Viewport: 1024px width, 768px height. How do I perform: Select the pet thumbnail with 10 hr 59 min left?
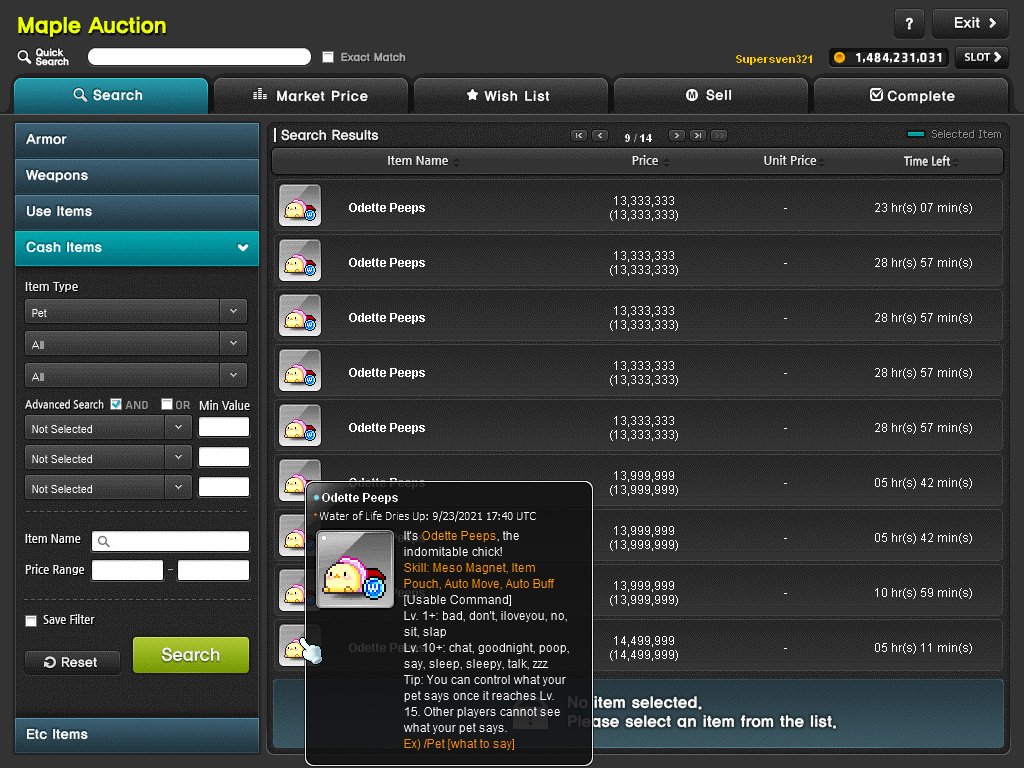[x=292, y=590]
